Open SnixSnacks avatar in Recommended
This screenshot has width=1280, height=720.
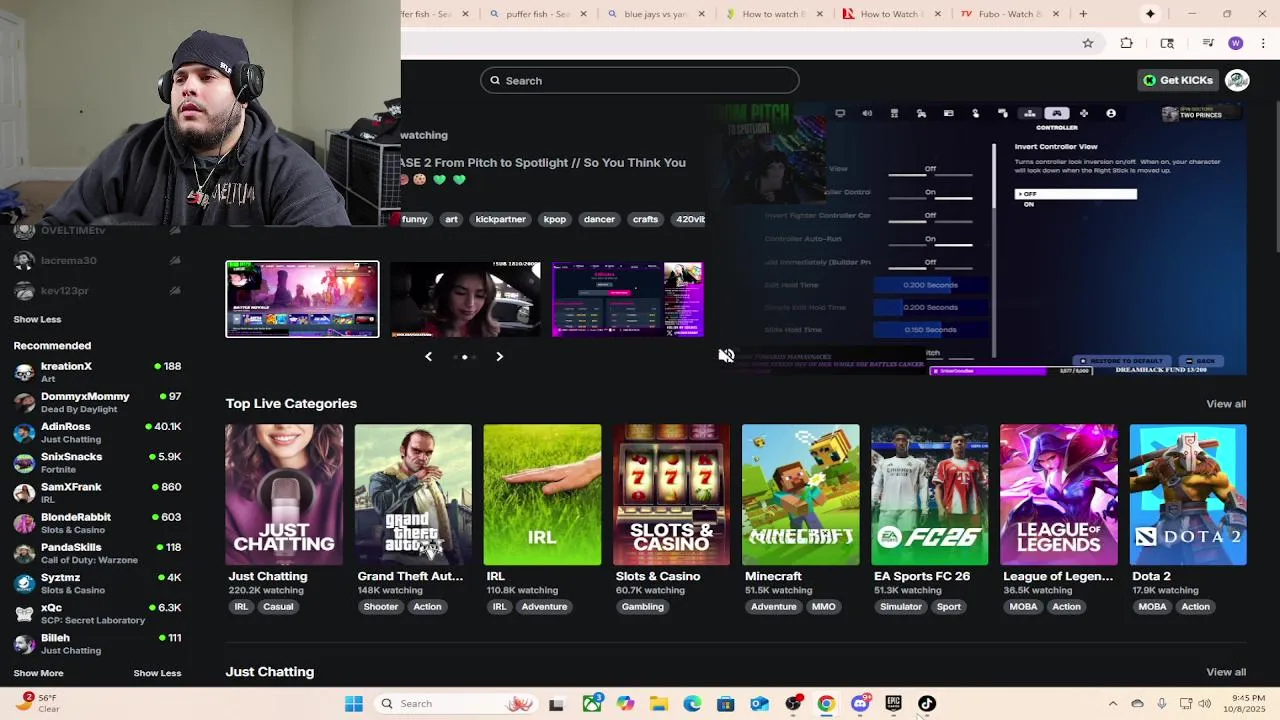click(x=24, y=463)
